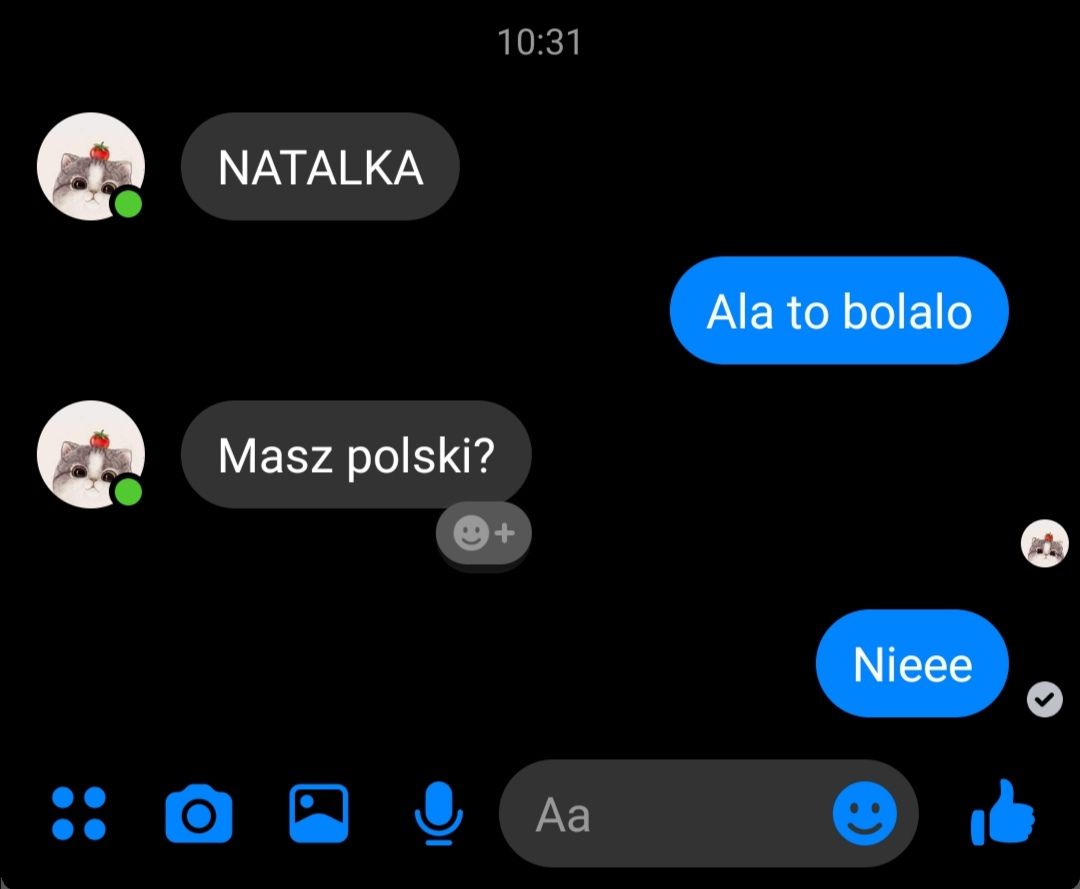Select the 'Ala to bolalo' message bubble
Screen dimensions: 1080x889
click(x=839, y=311)
